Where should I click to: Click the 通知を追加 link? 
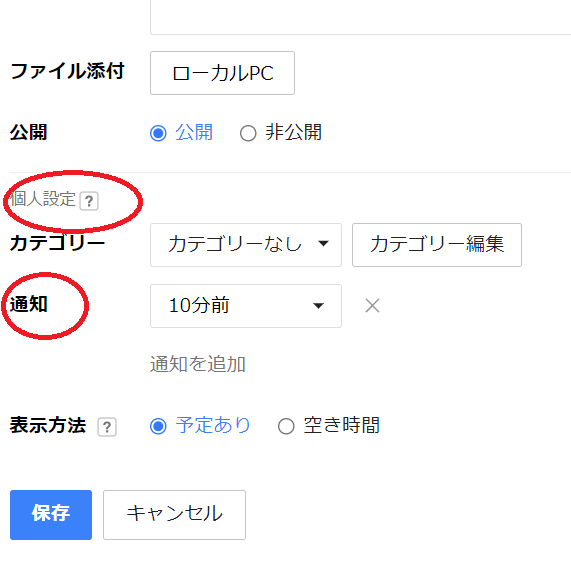[198, 364]
